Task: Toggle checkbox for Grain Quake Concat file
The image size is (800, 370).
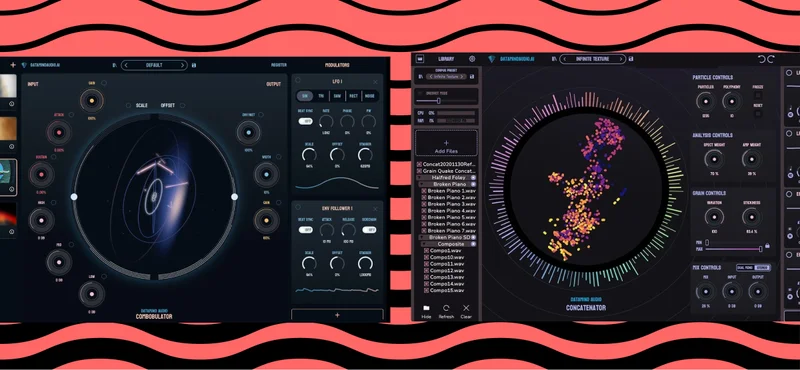Action: point(419,171)
